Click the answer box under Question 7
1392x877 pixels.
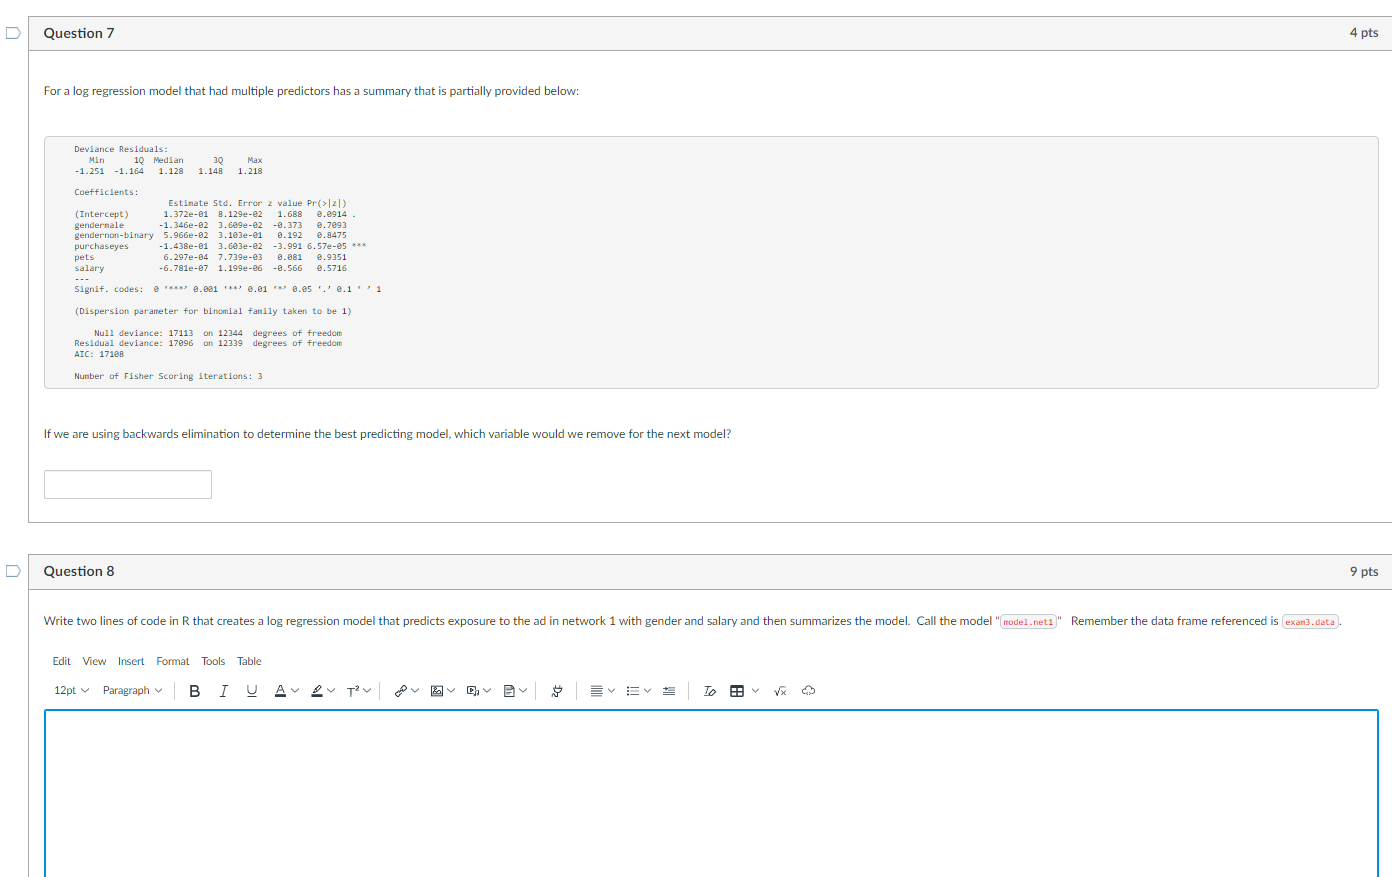127,484
